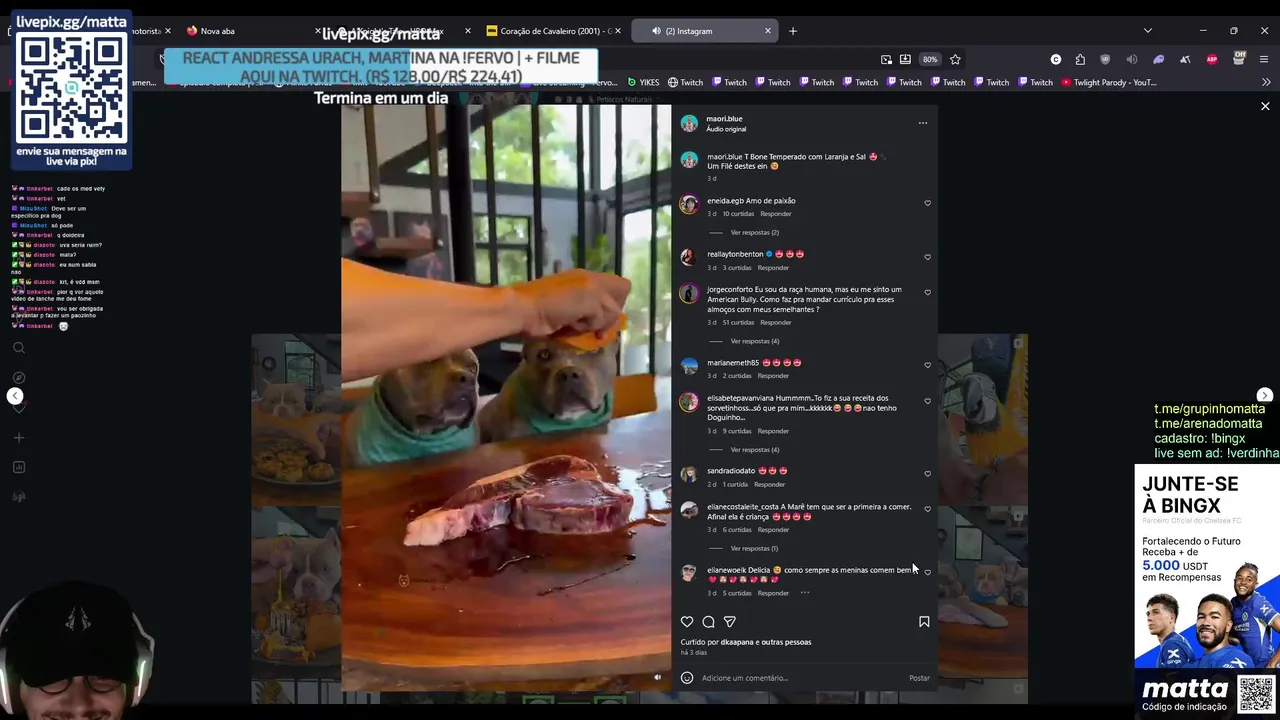Viewport: 1280px width, 720px height.
Task: Open the extension icon with Off badge
Action: click(x=1239, y=58)
